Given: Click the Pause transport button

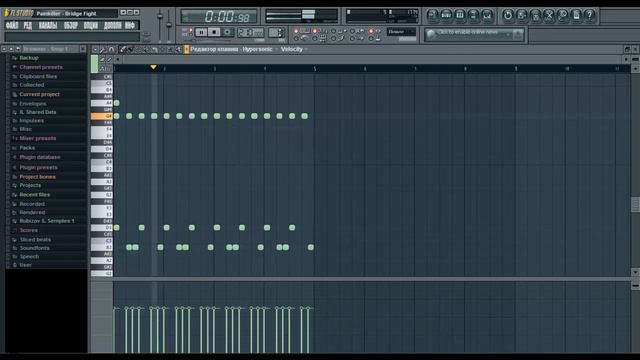Looking at the screenshot, I should 201,32.
